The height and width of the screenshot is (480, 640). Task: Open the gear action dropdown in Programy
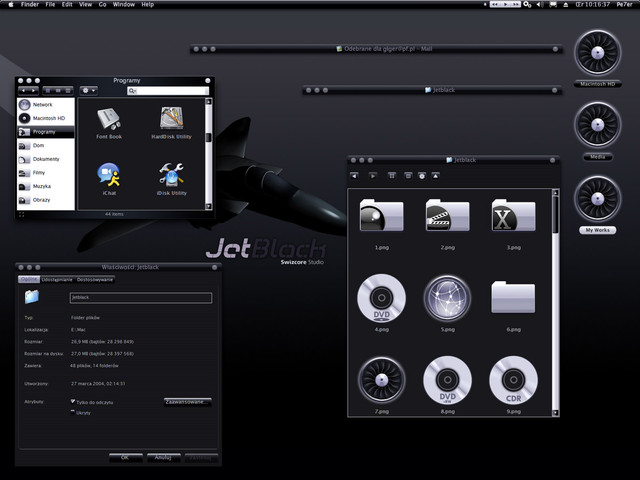tap(89, 90)
